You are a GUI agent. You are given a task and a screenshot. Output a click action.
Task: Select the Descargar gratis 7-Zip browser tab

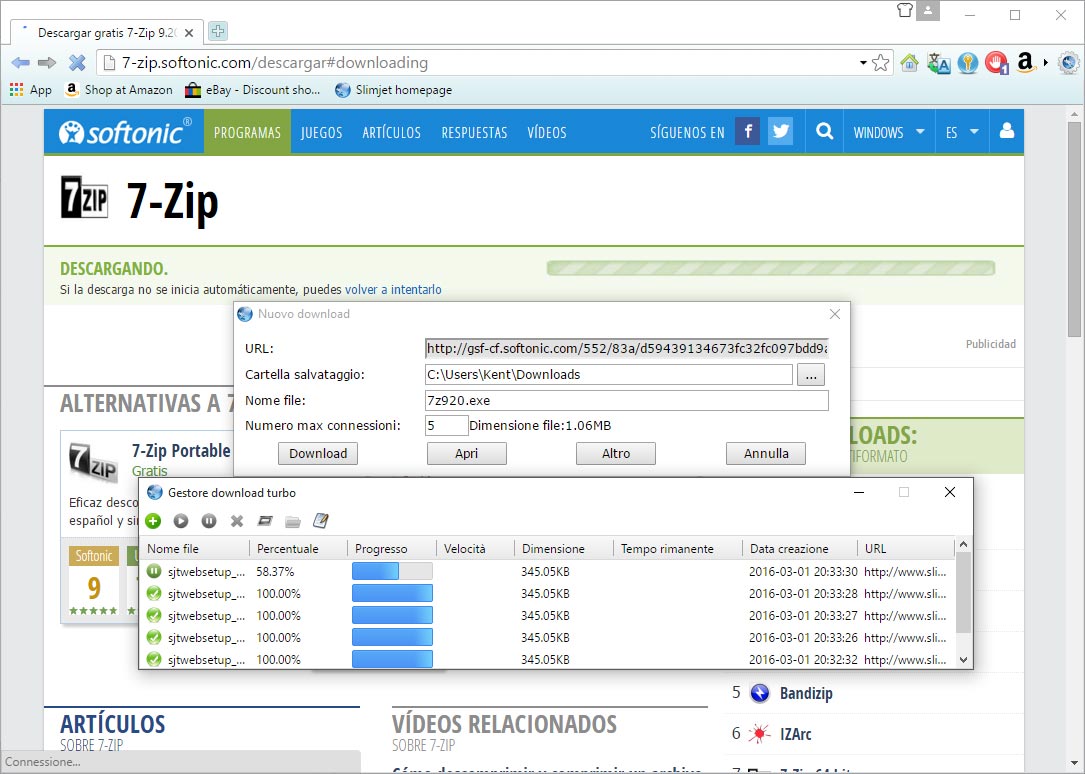(x=107, y=33)
